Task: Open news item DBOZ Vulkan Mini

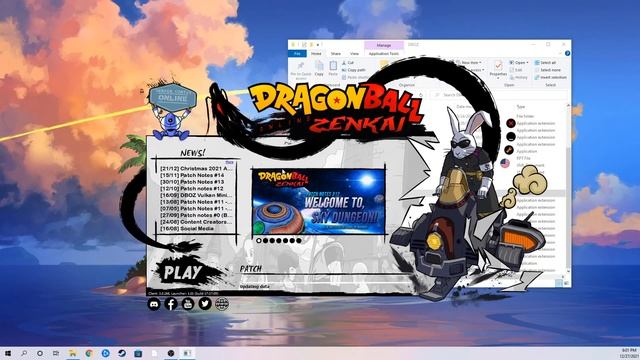Action: point(196,195)
